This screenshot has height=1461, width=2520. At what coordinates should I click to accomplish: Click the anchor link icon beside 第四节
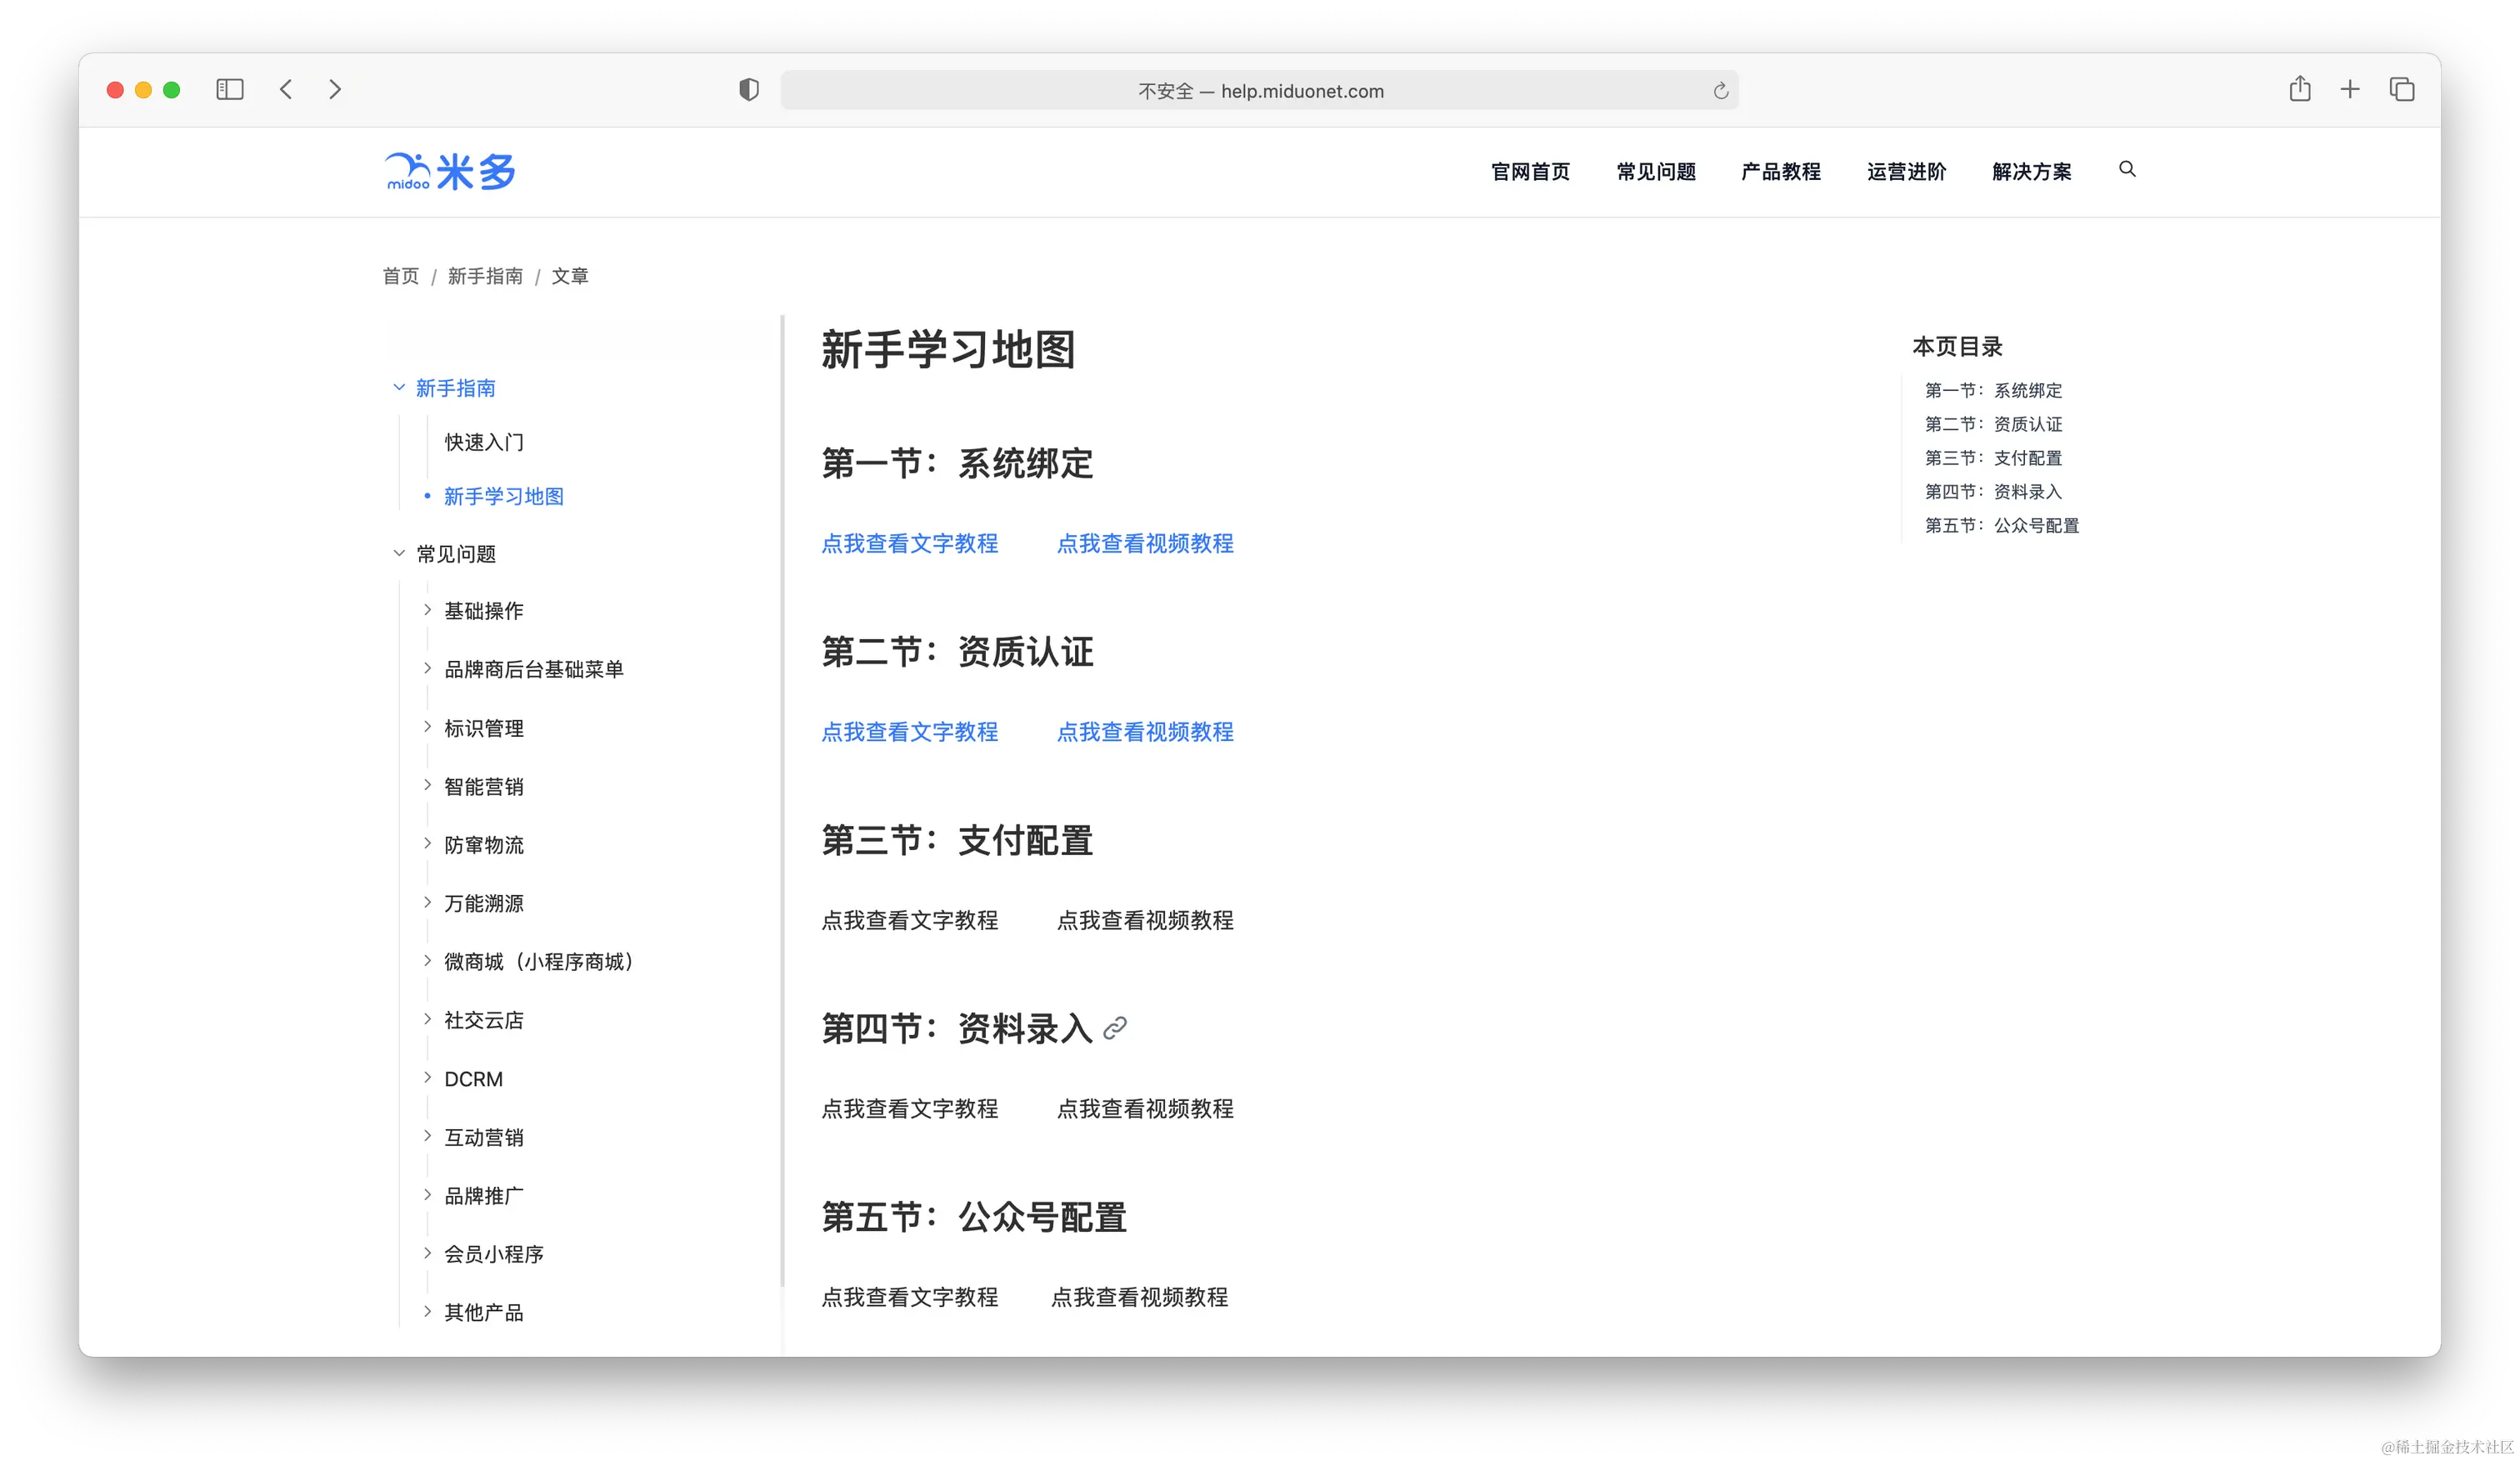[1115, 1028]
